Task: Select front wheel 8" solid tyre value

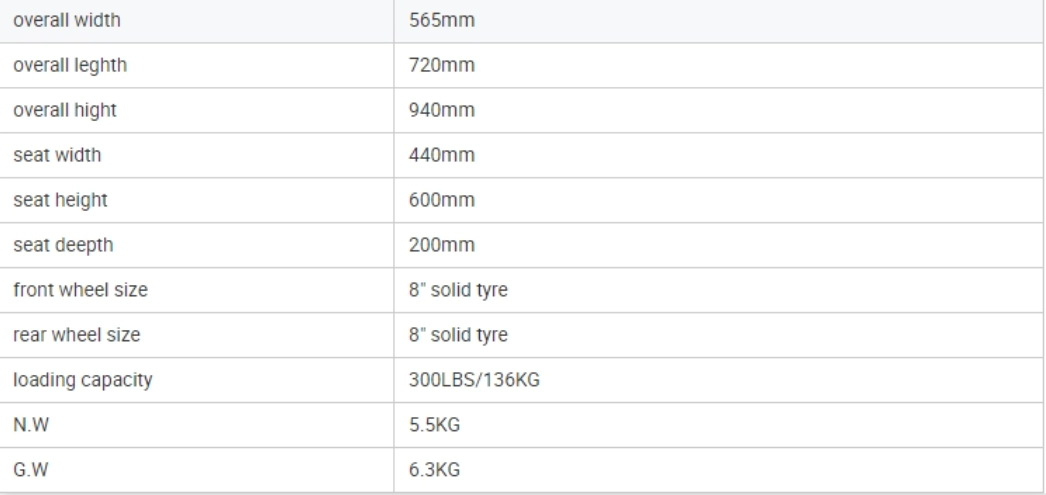Action: pyautogui.click(x=458, y=290)
